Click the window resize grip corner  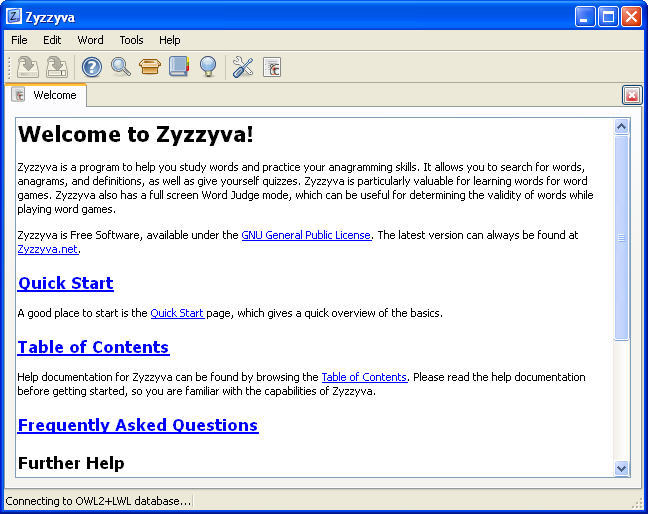tap(638, 503)
